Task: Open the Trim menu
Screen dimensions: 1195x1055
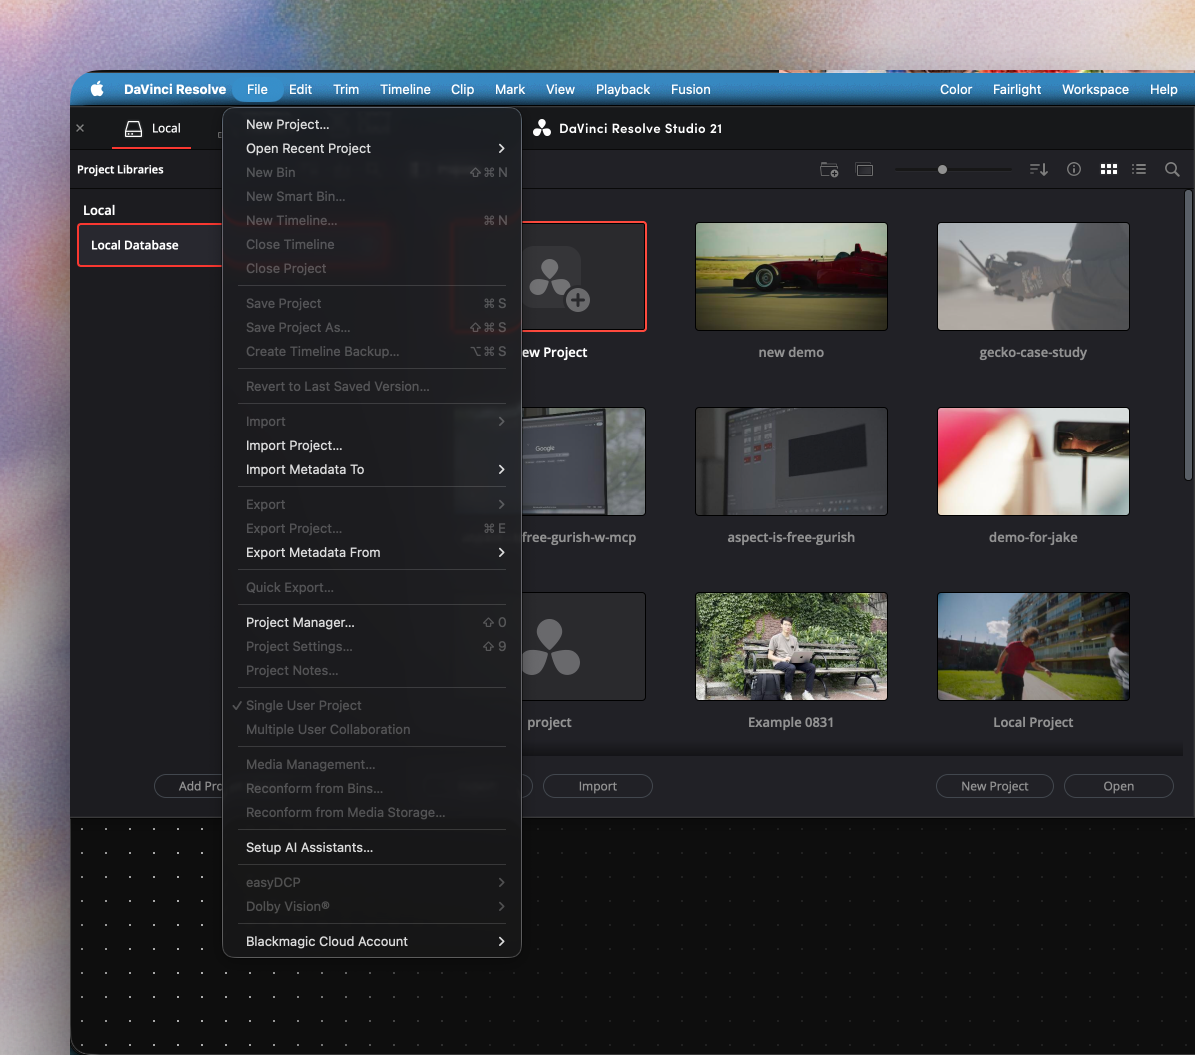Action: point(346,89)
